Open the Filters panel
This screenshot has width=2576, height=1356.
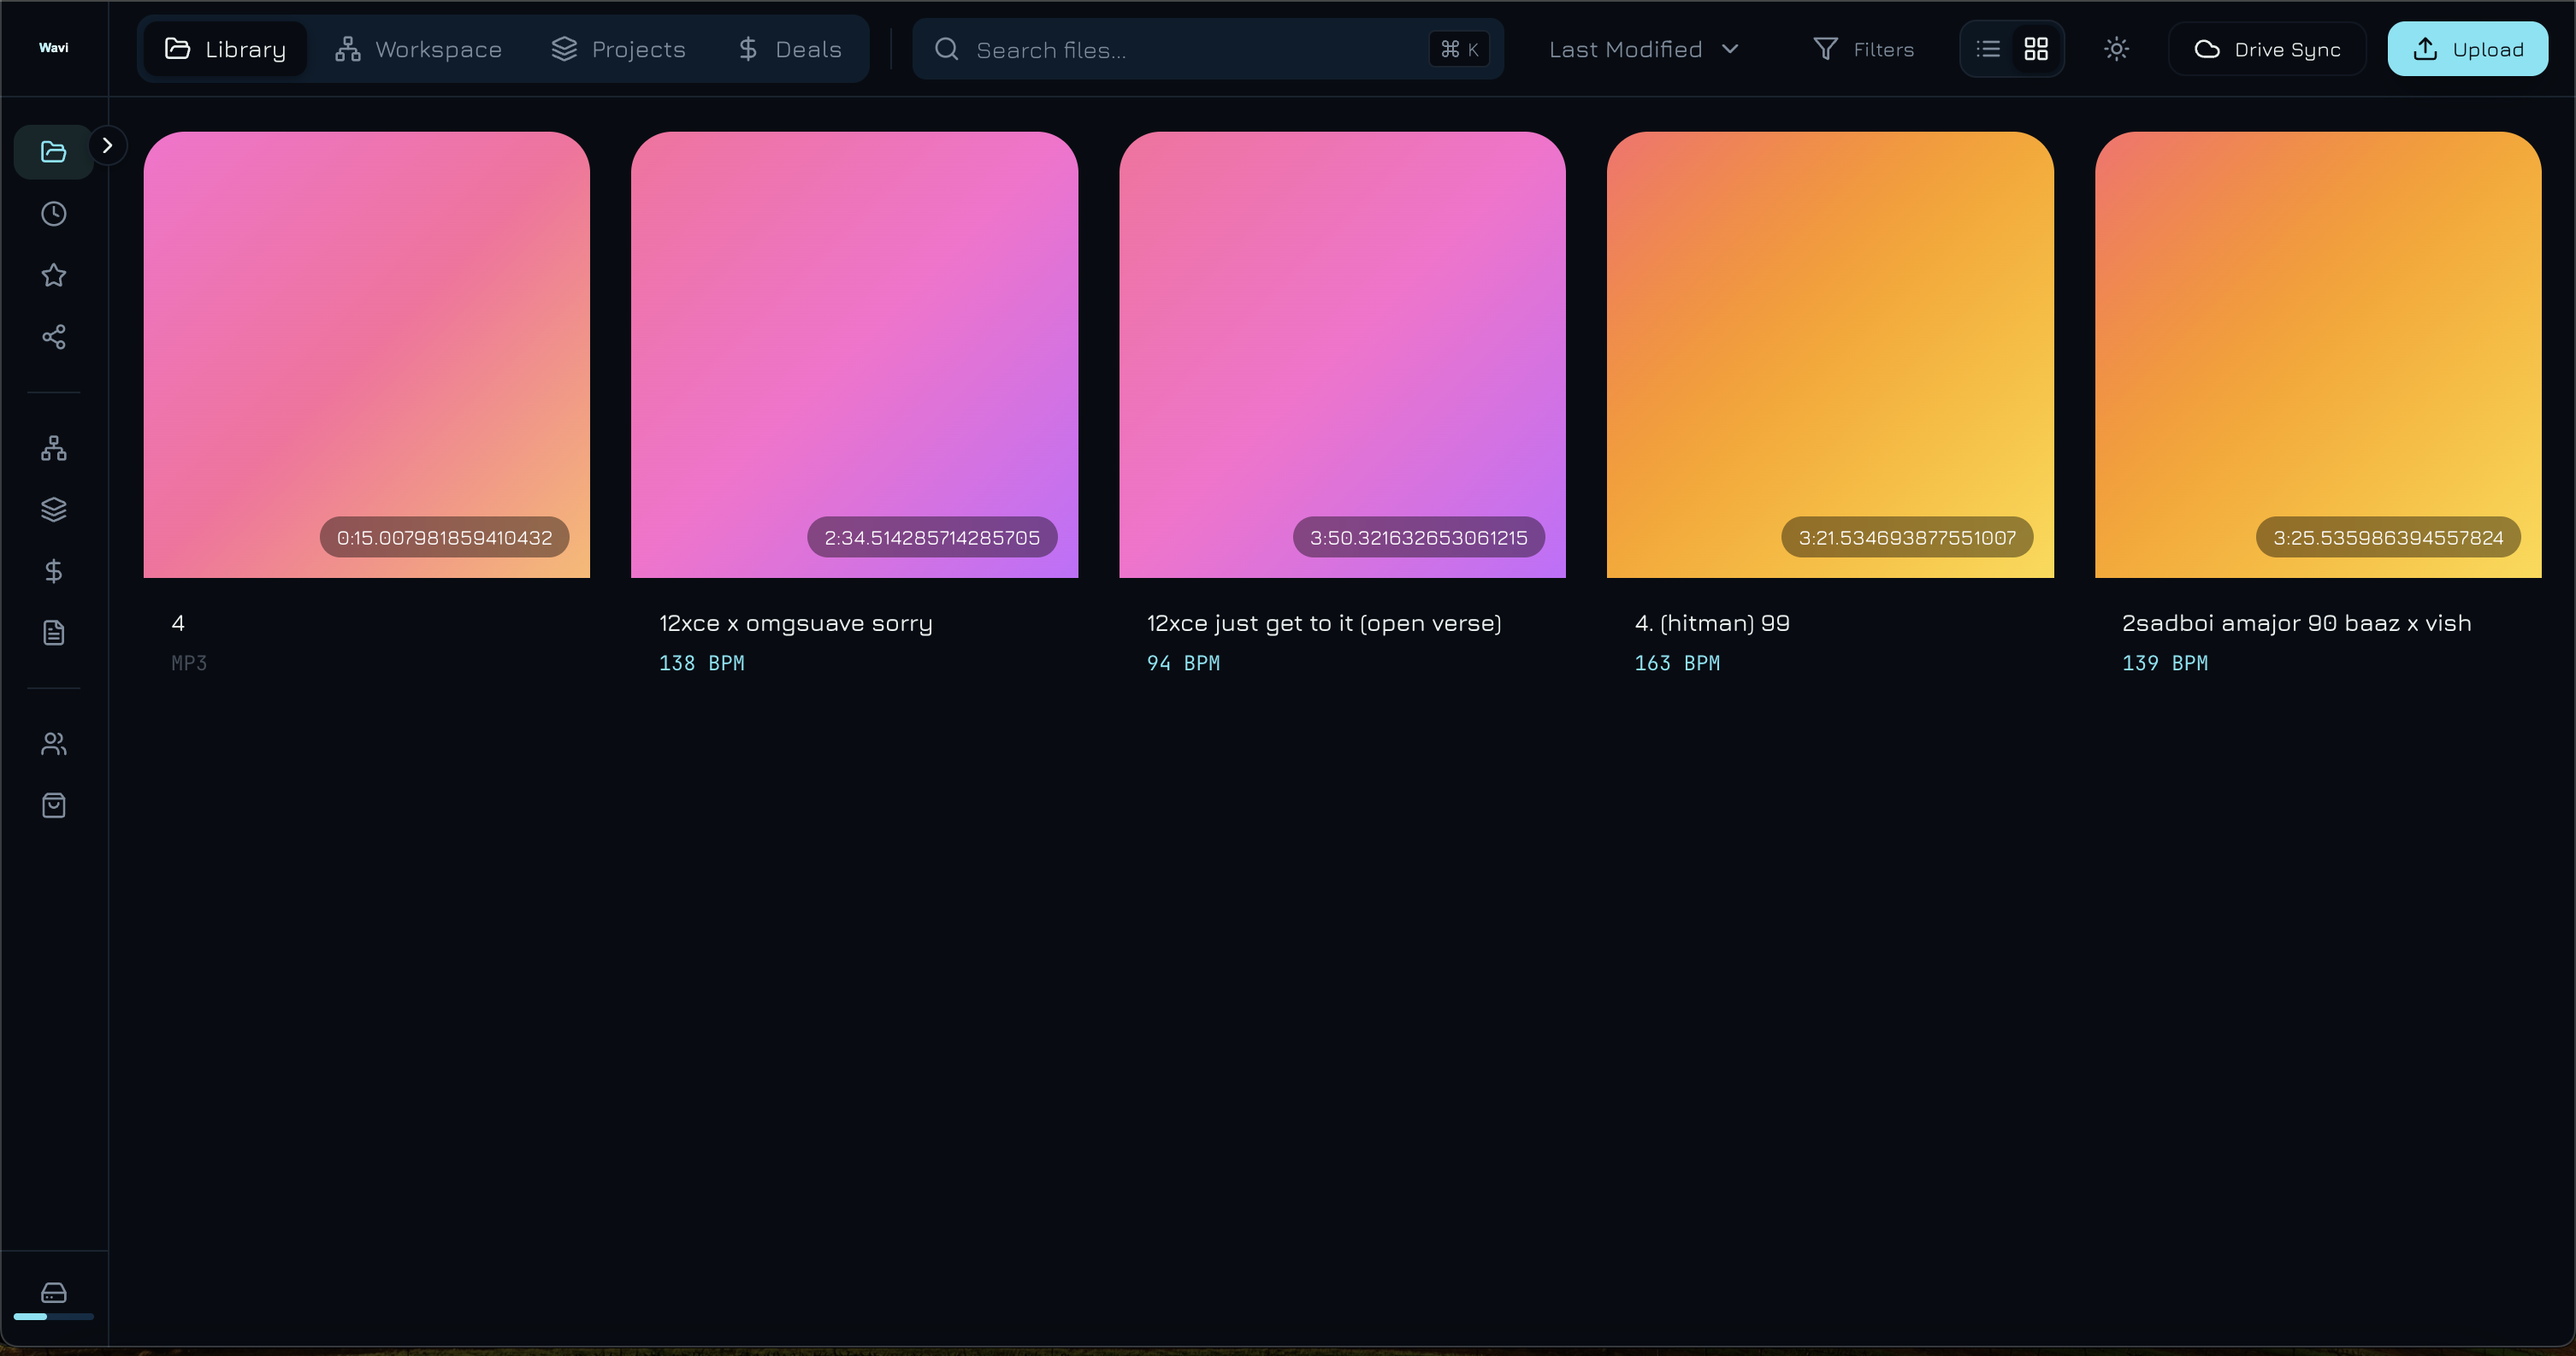1863,49
